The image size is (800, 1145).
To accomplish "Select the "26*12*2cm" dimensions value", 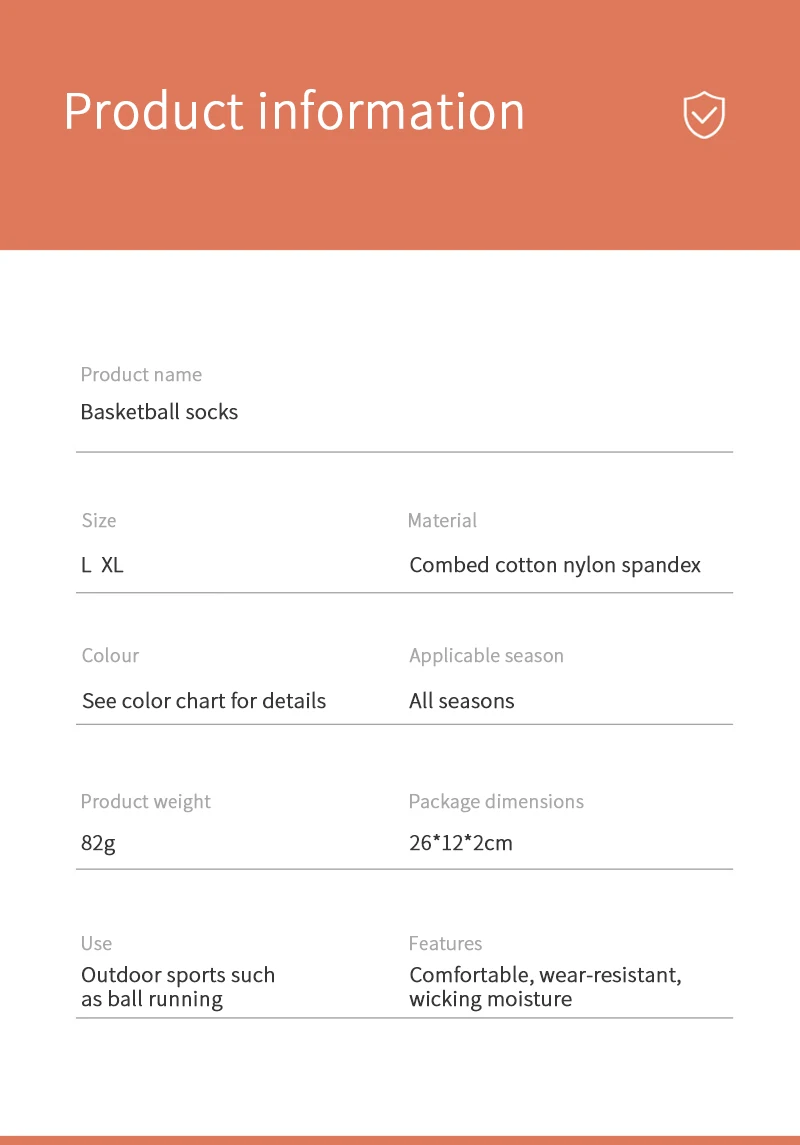I will tap(460, 843).
